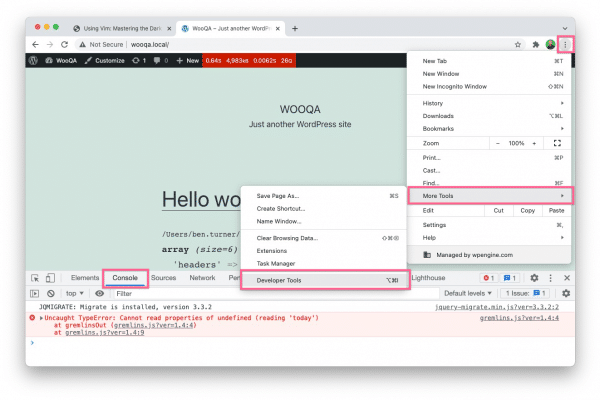The height and width of the screenshot is (400, 600).
Task: Open the Extensions puzzle-piece icon
Action: 535,45
